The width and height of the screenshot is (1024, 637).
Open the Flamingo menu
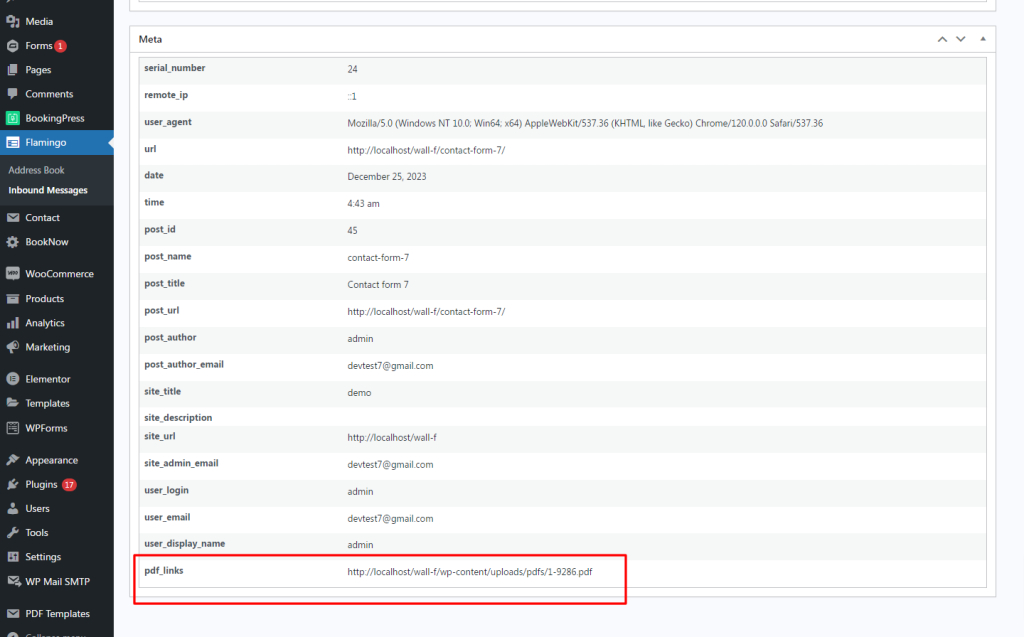[47, 142]
